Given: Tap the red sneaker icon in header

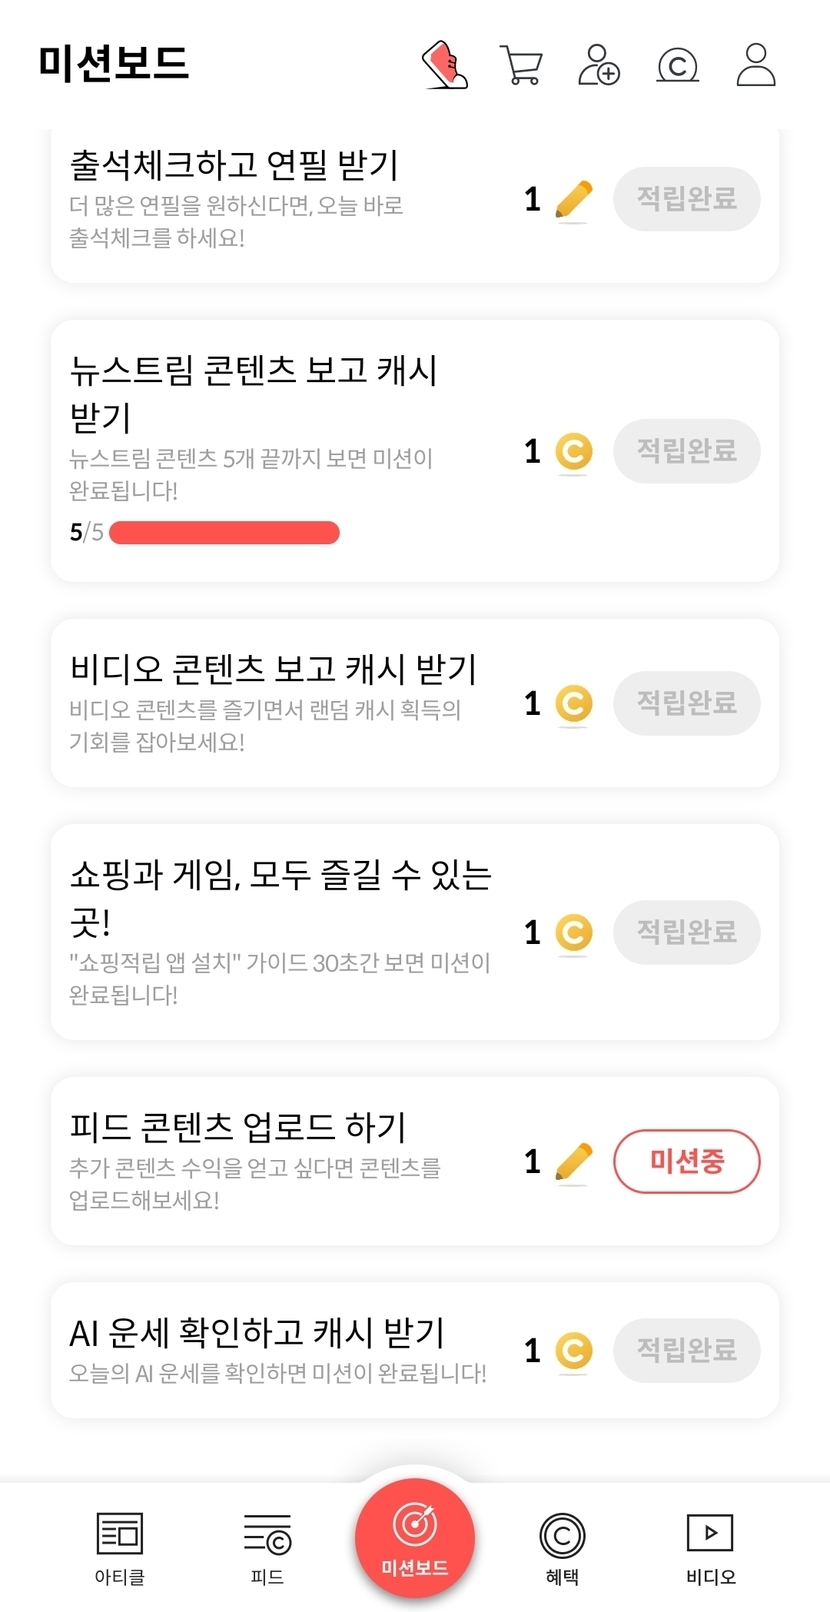Looking at the screenshot, I should (445, 65).
